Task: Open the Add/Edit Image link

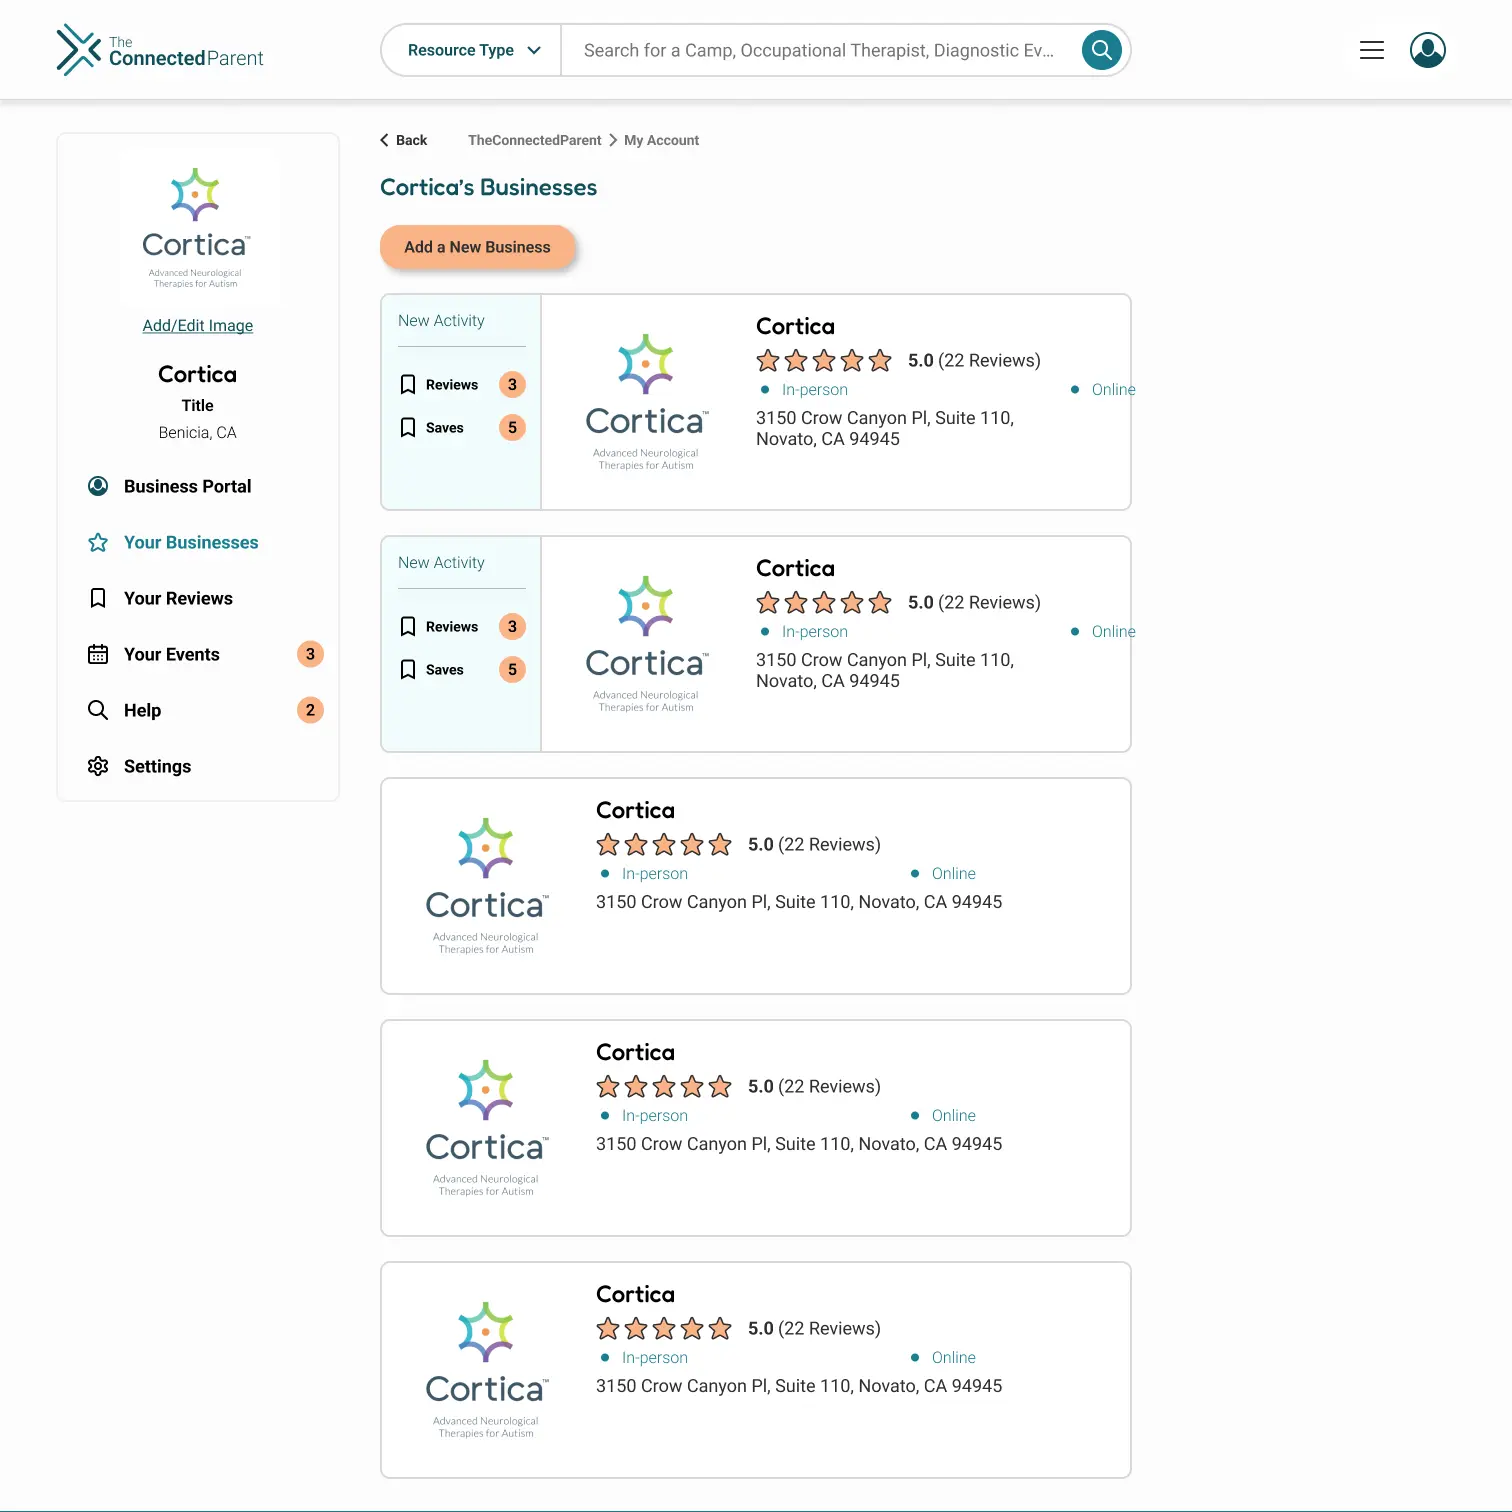Action: point(197,325)
